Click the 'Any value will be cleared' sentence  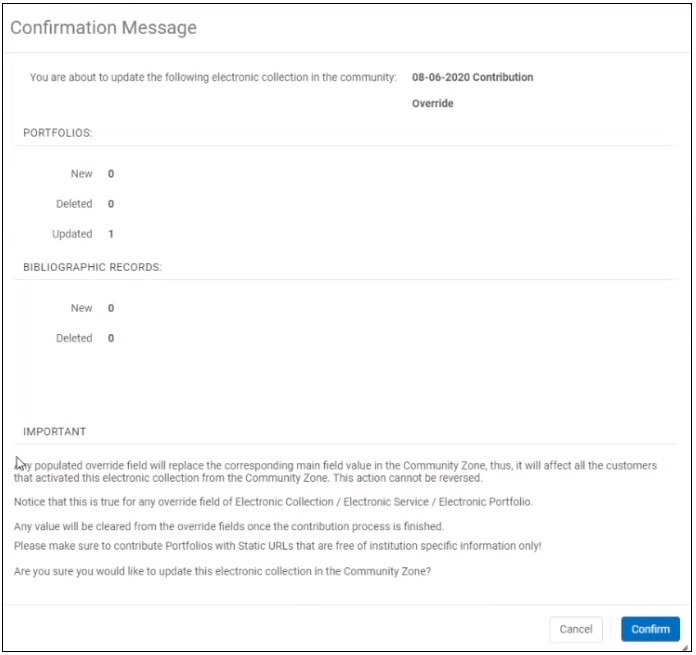click(x=228, y=526)
